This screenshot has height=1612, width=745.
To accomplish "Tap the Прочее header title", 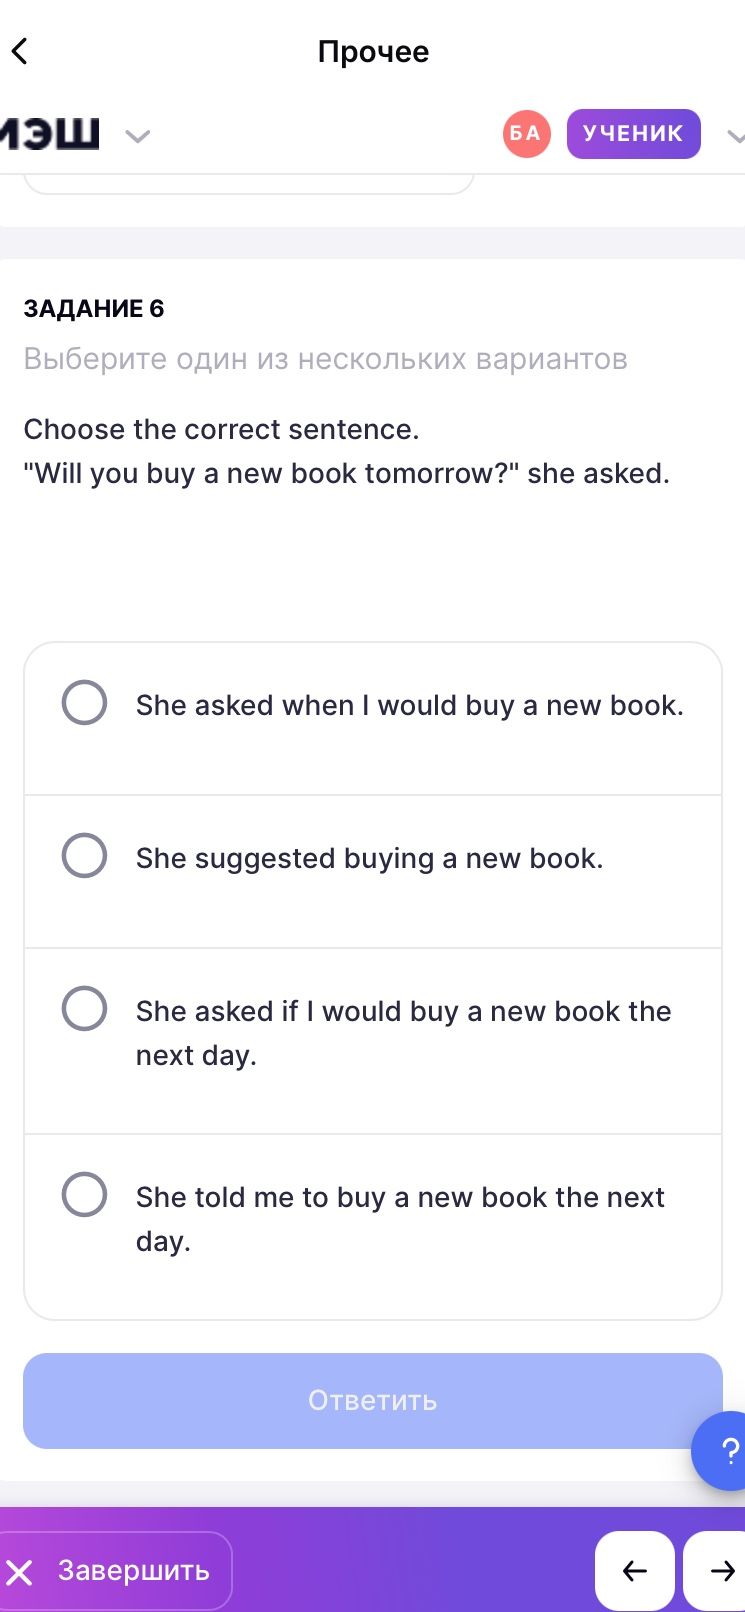I will coord(373,51).
